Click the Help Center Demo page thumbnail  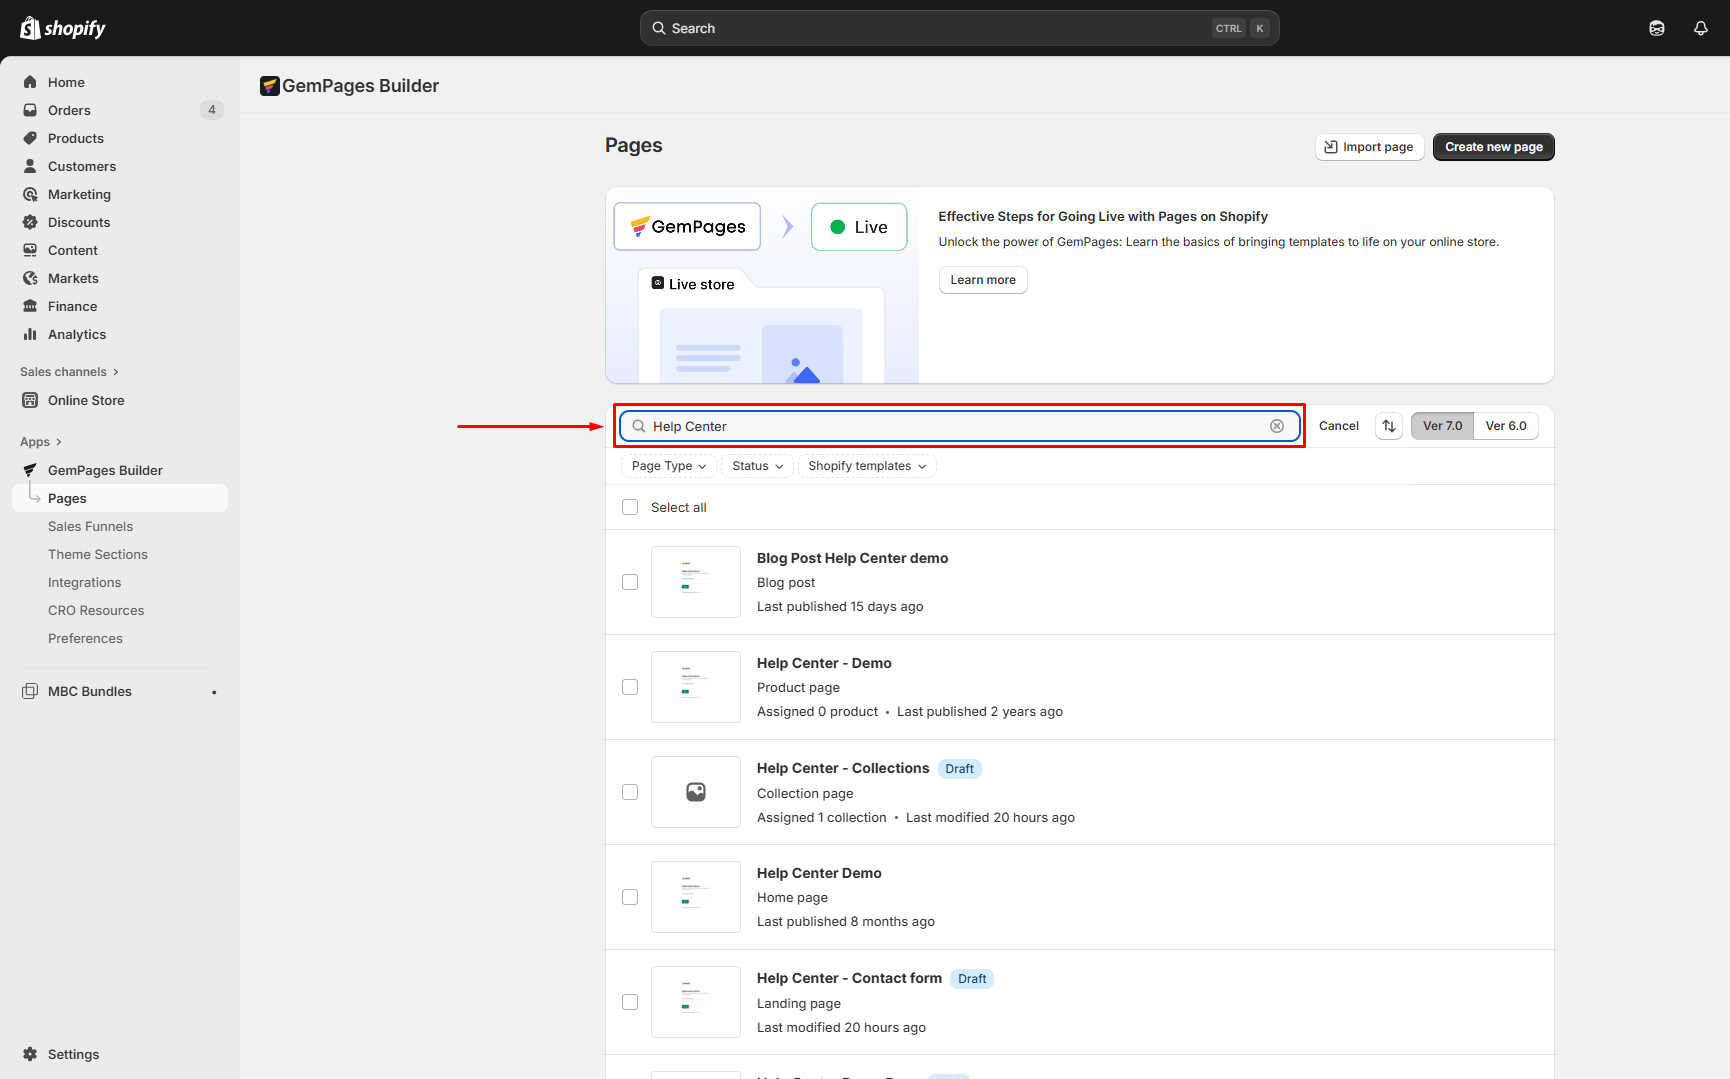pos(696,897)
